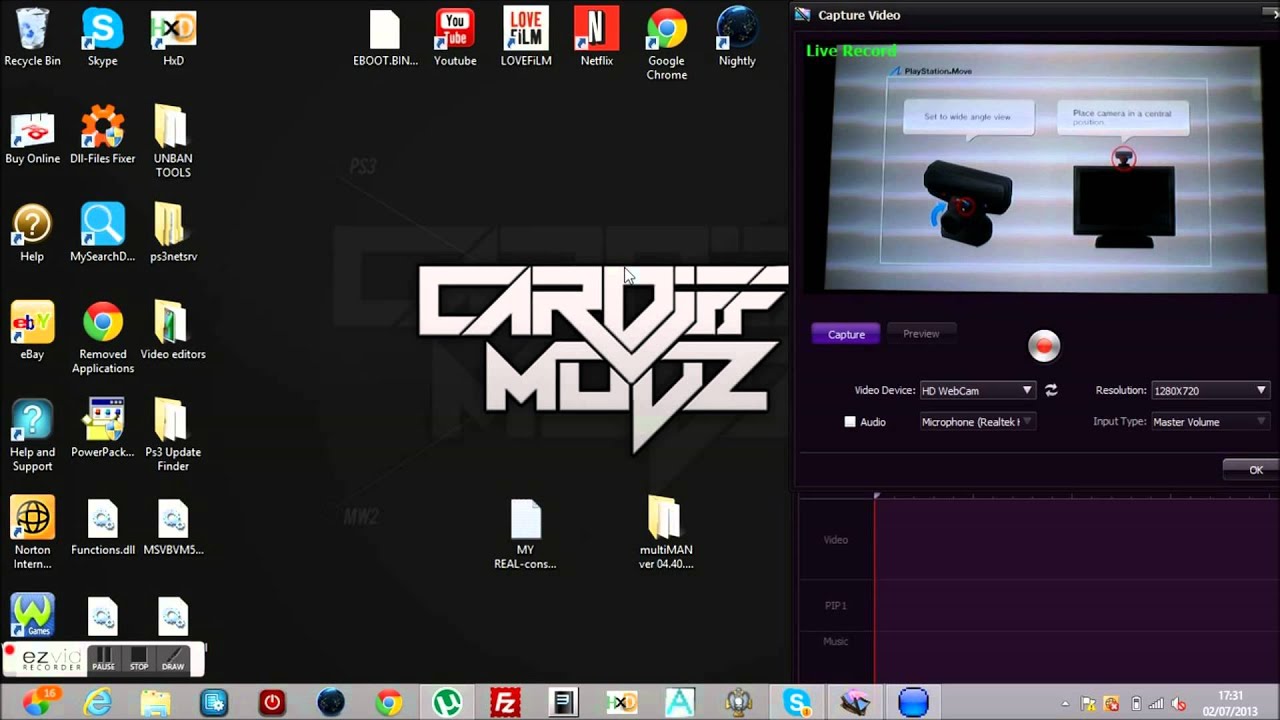Switch to the Capture tab
1280x720 pixels.
pos(846,334)
